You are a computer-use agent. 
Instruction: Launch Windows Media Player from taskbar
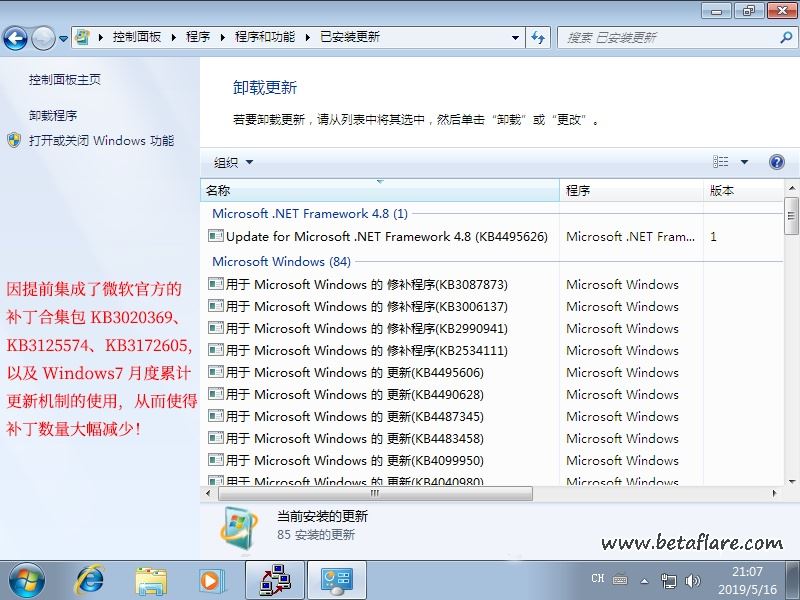[x=211, y=579]
